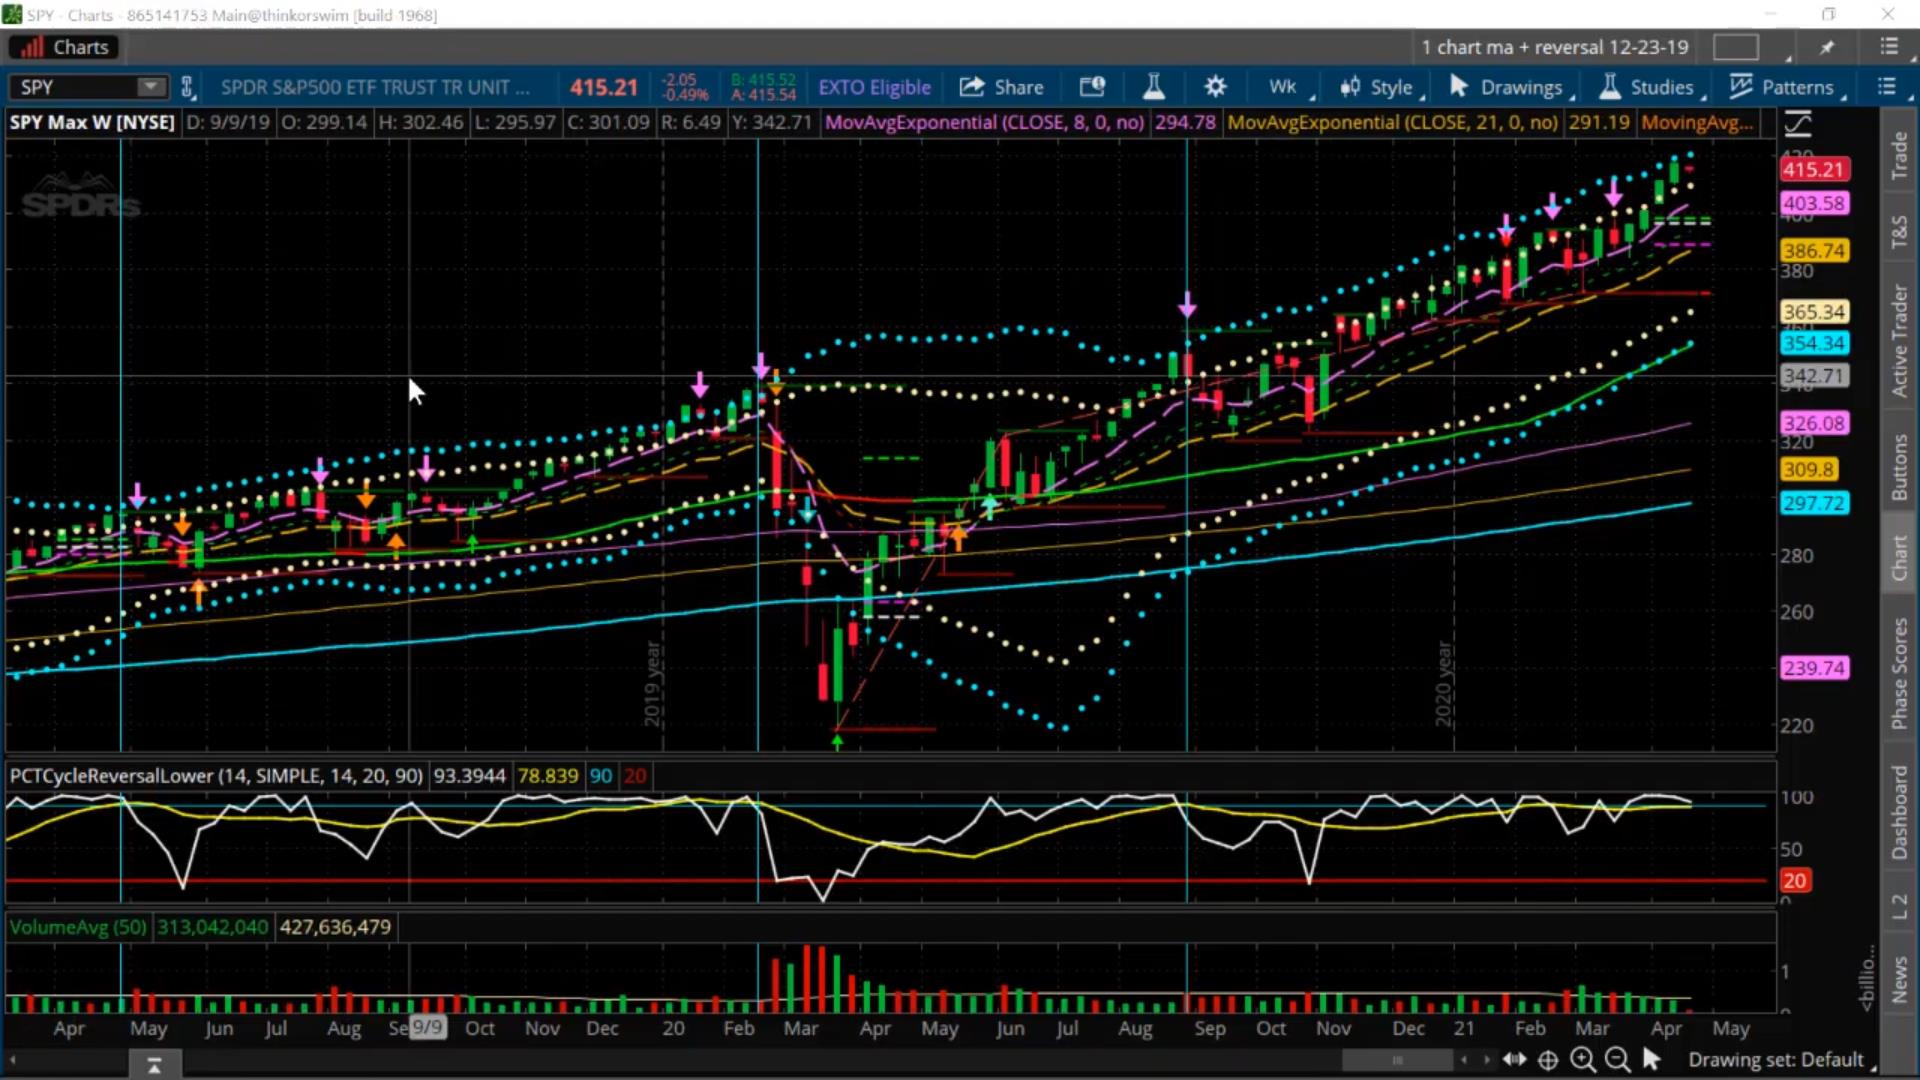The width and height of the screenshot is (1920, 1080).
Task: Click the 2020 year marker on chart
Action: (1444, 683)
